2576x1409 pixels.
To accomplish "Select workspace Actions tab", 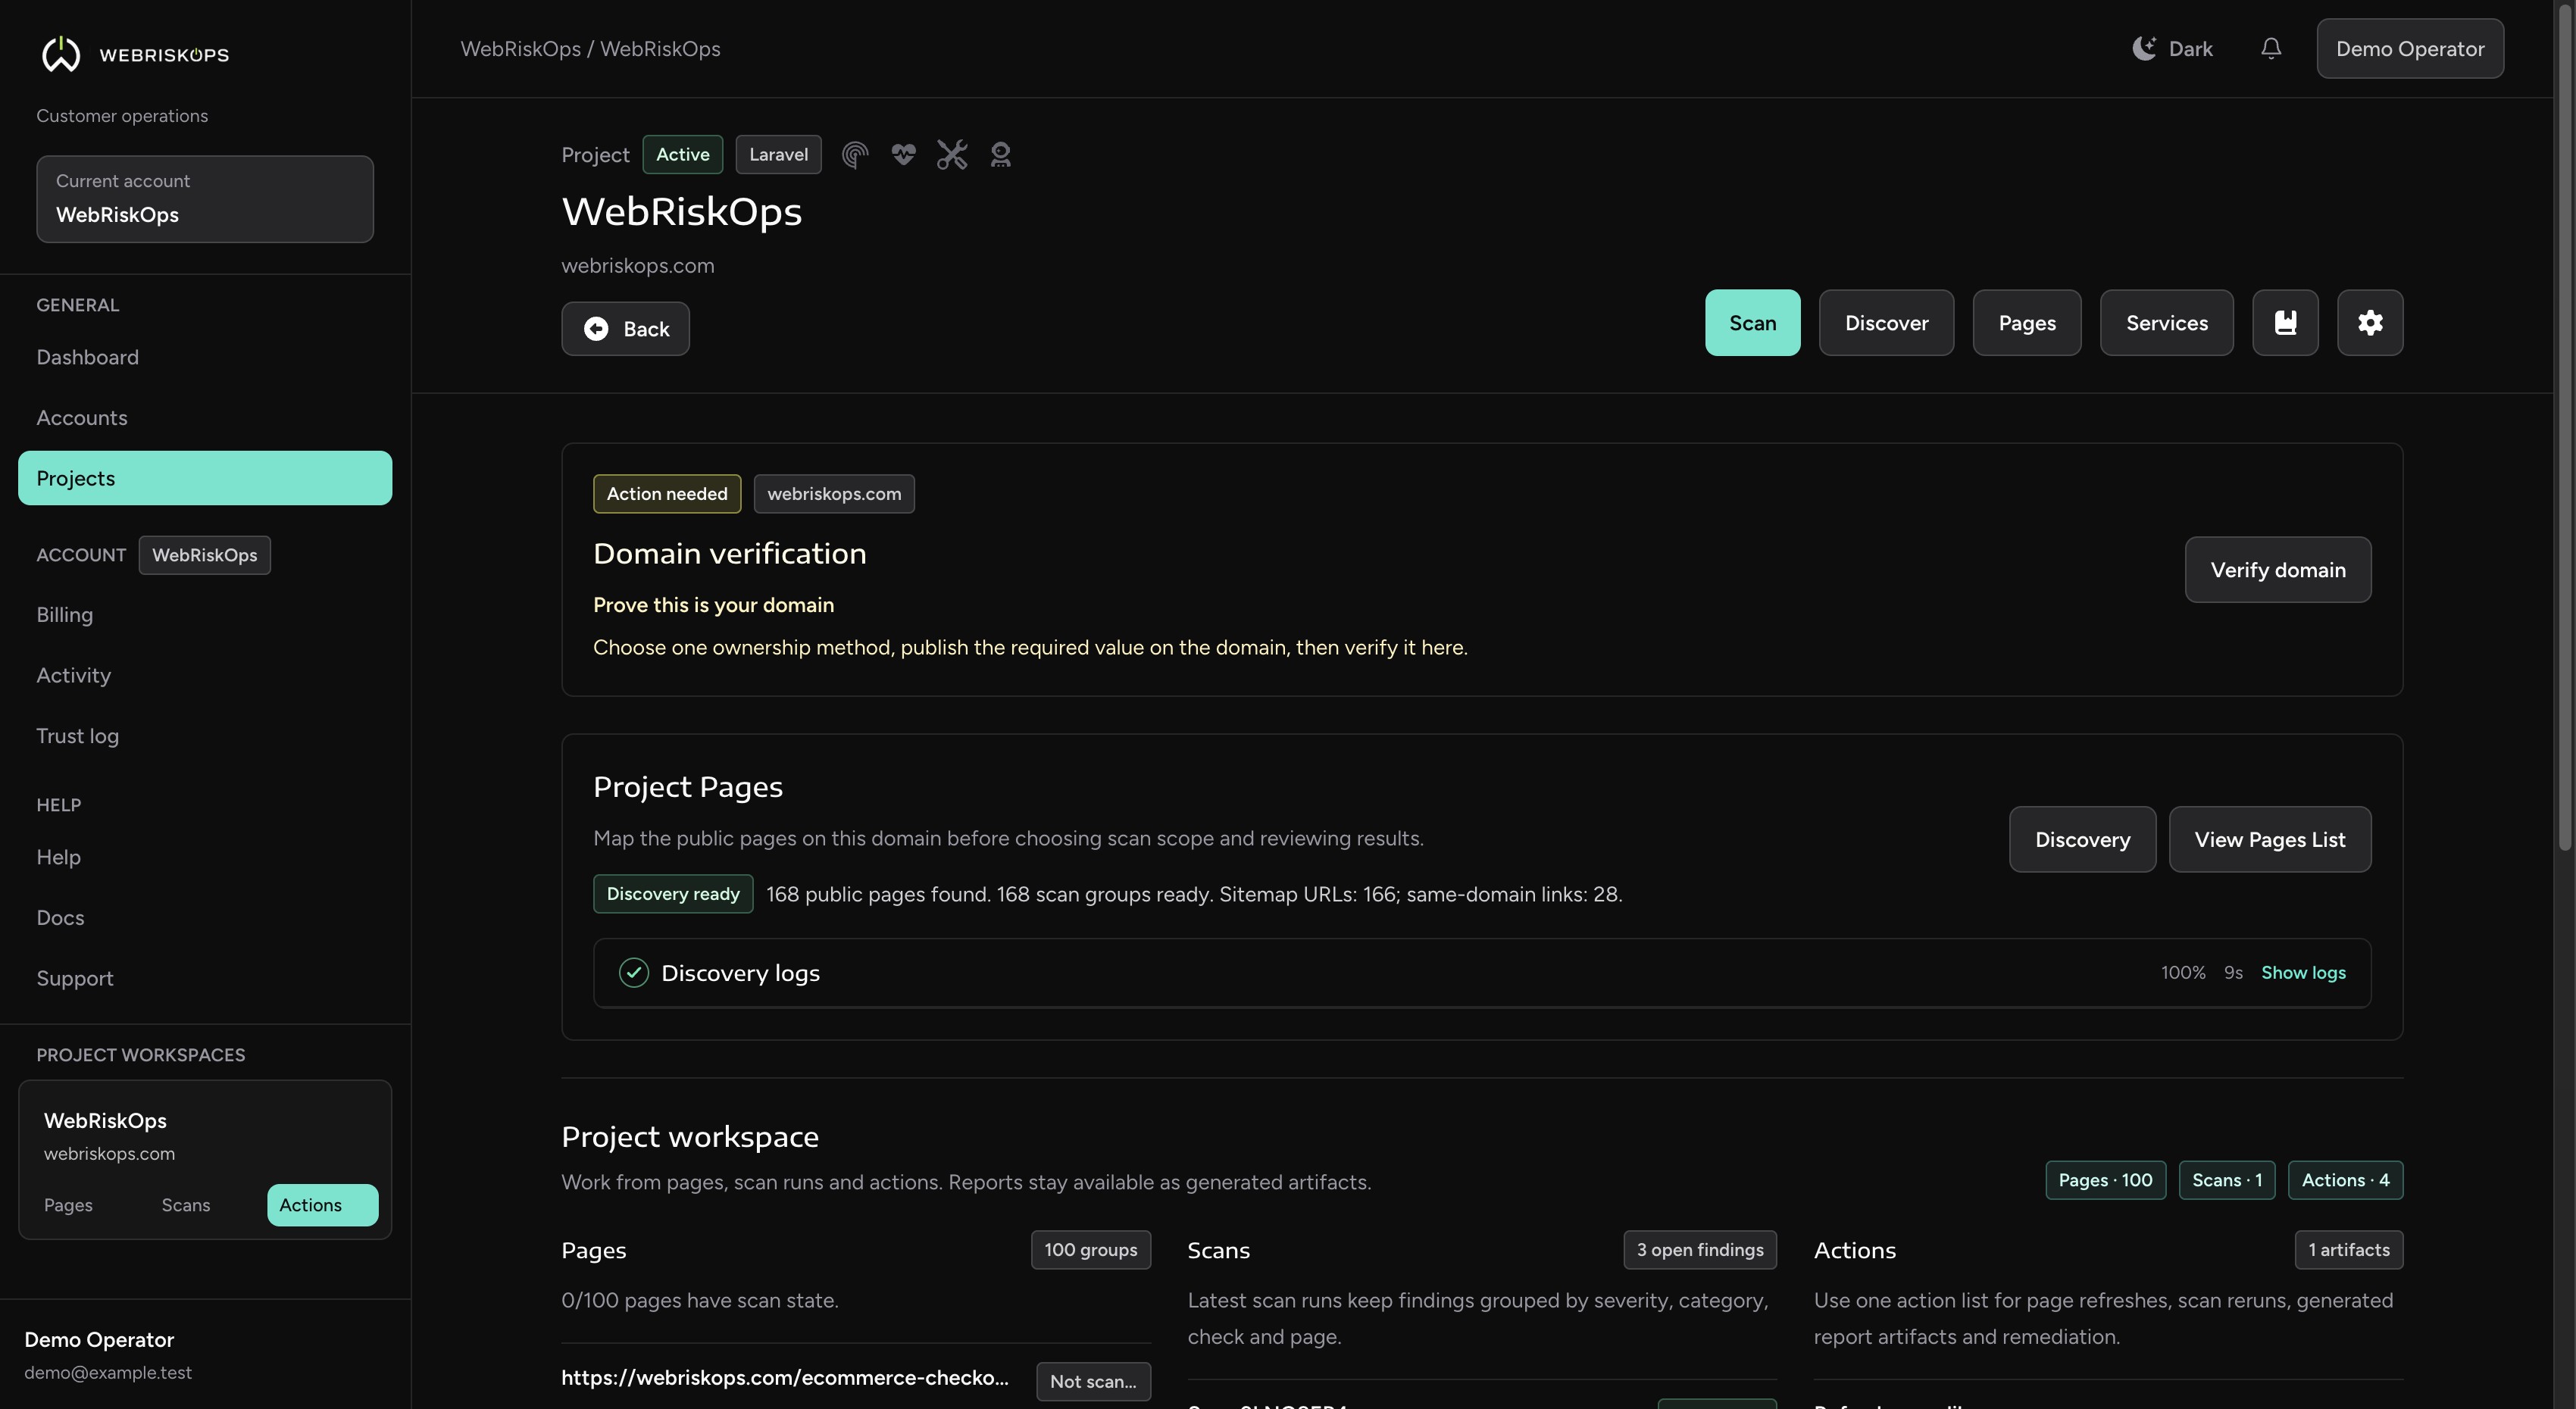I will point(322,1205).
